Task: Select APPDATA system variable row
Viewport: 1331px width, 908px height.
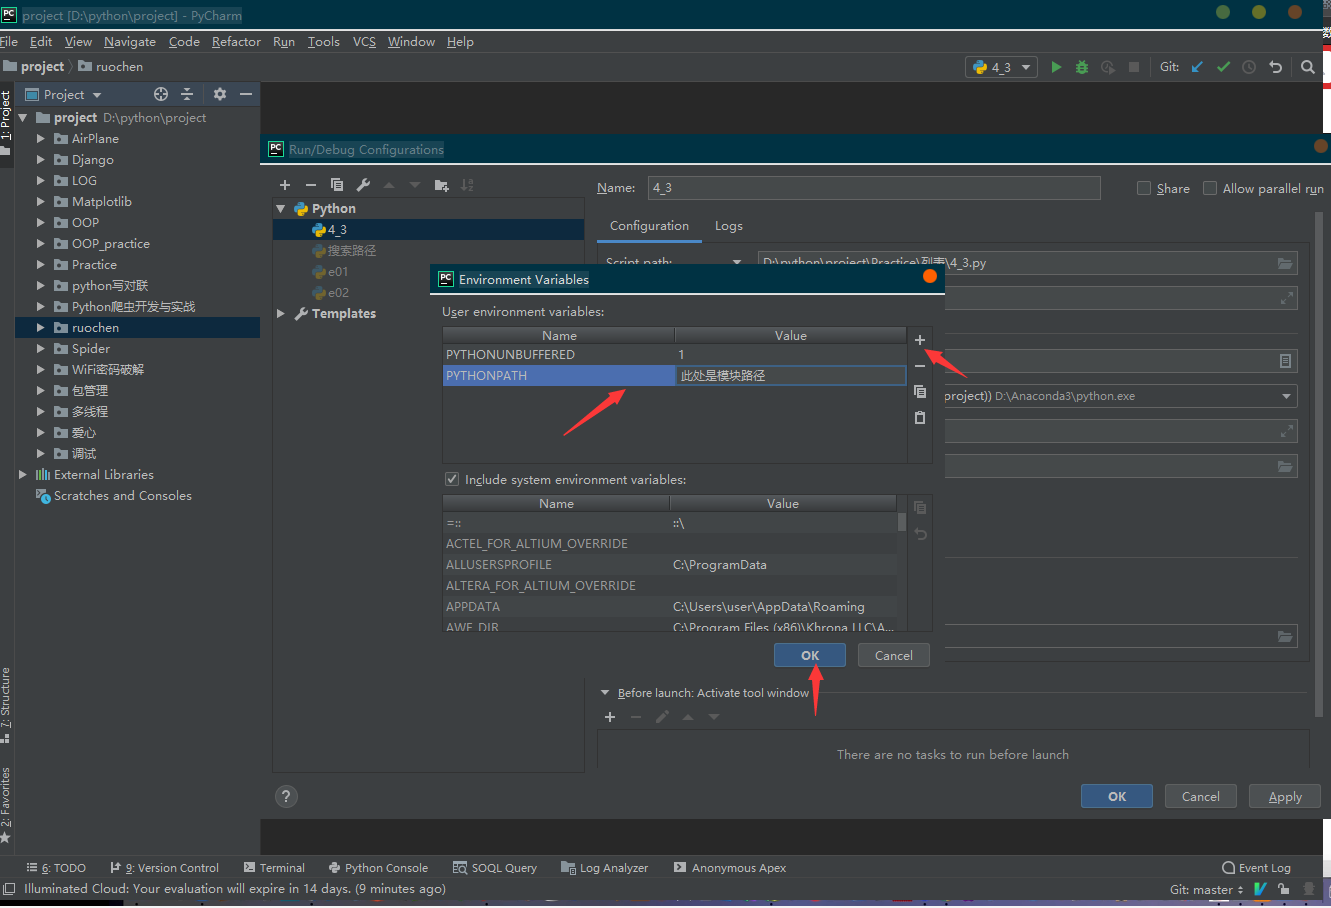Action: (670, 607)
